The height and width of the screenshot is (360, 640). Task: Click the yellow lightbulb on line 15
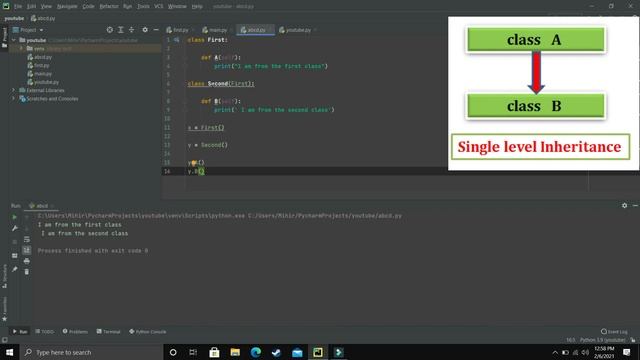click(x=194, y=163)
